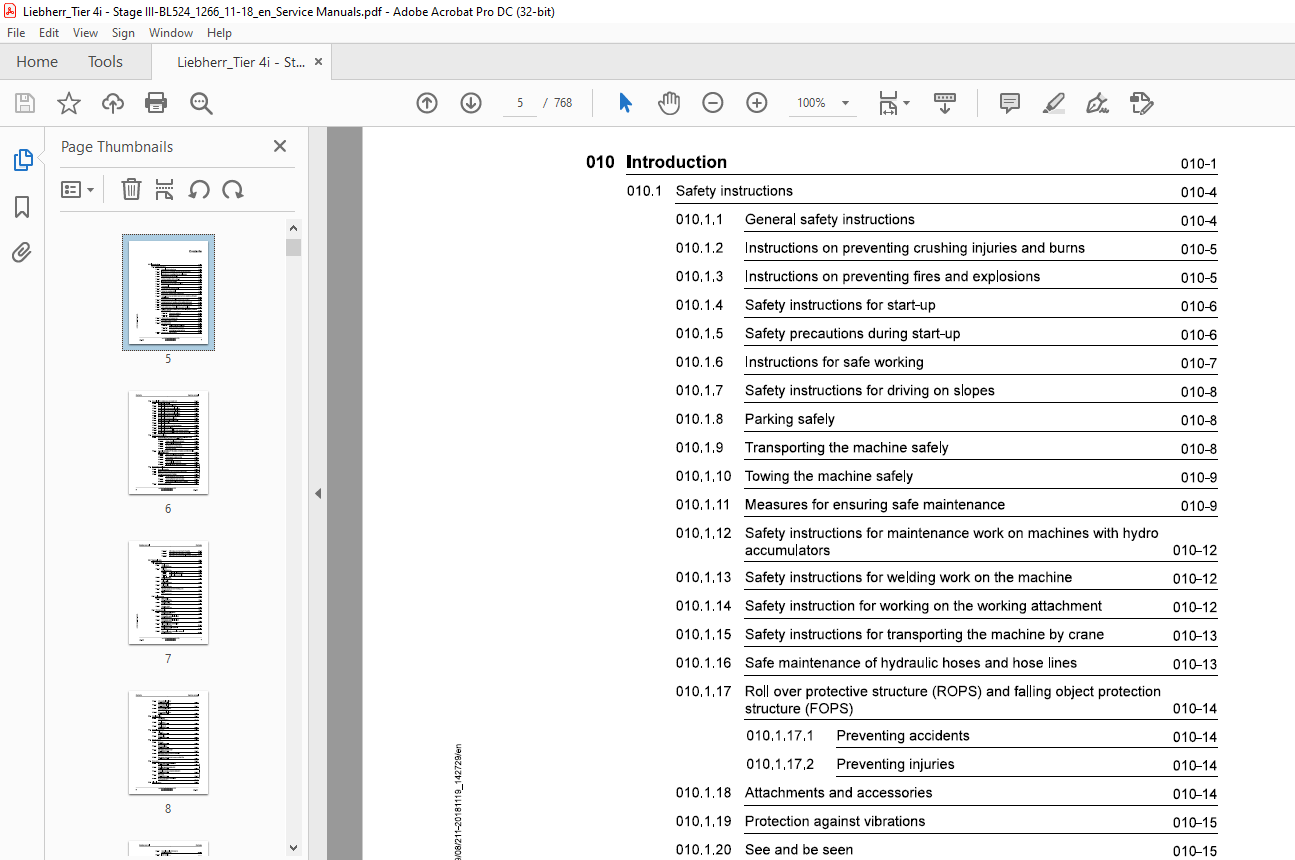Viewport: 1295px width, 860px height.
Task: Rotate page counterclockwise
Action: pos(199,189)
